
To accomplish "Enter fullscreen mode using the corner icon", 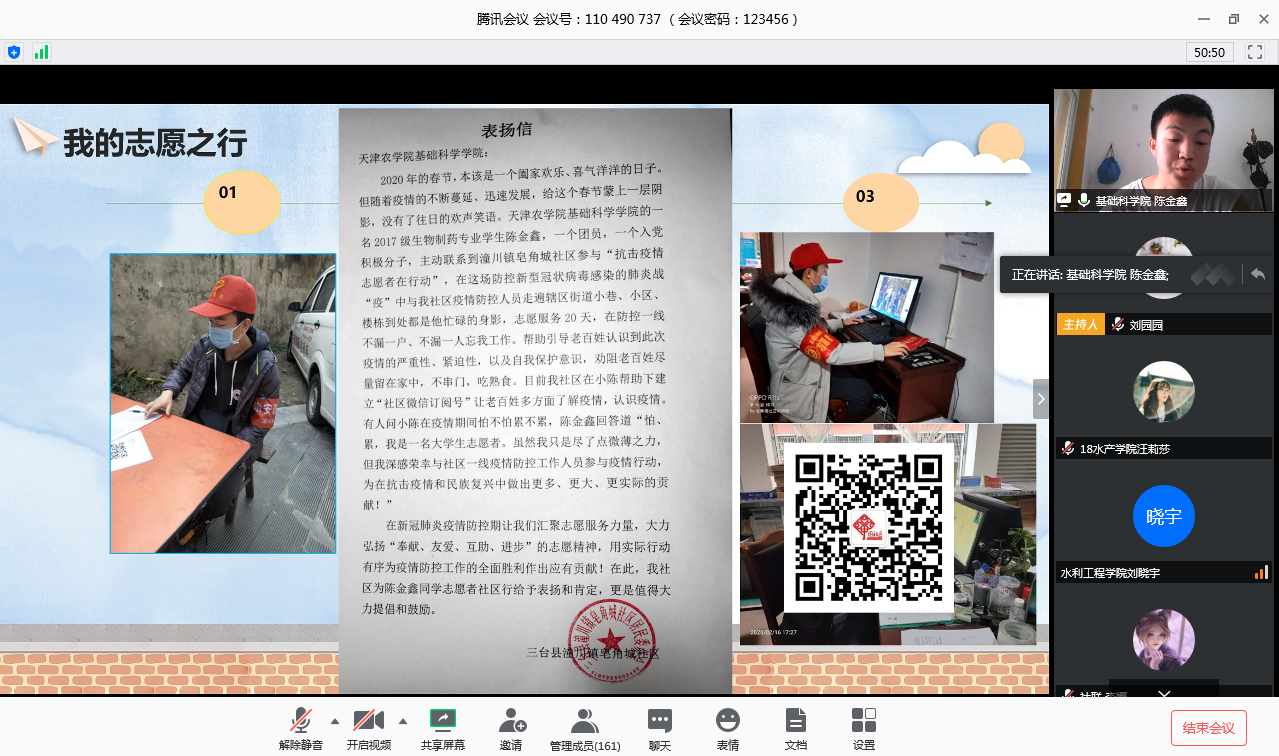I will click(x=1254, y=52).
